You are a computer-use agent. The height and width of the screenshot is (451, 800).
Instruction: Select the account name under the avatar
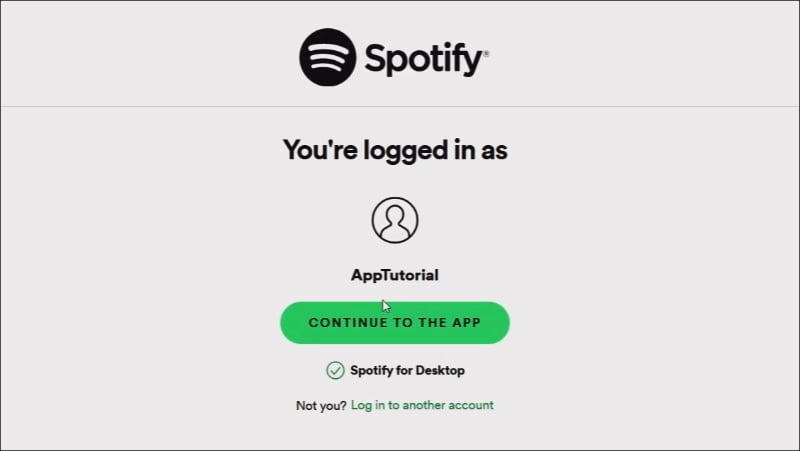(x=394, y=275)
